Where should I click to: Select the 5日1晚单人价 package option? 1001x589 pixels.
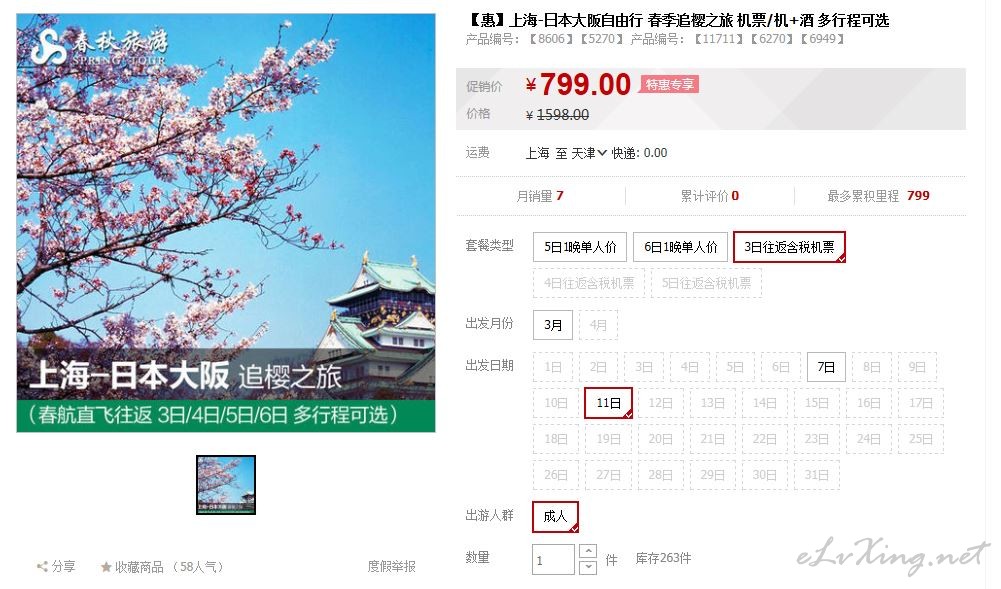580,247
